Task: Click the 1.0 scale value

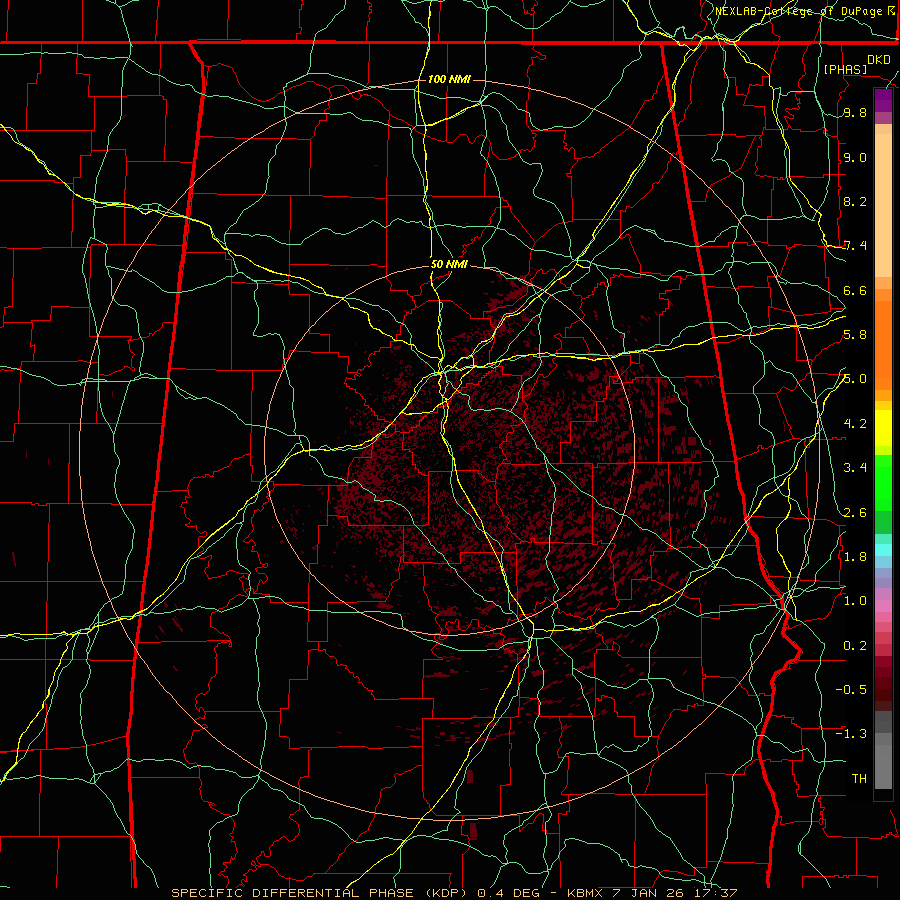Action: (x=855, y=601)
